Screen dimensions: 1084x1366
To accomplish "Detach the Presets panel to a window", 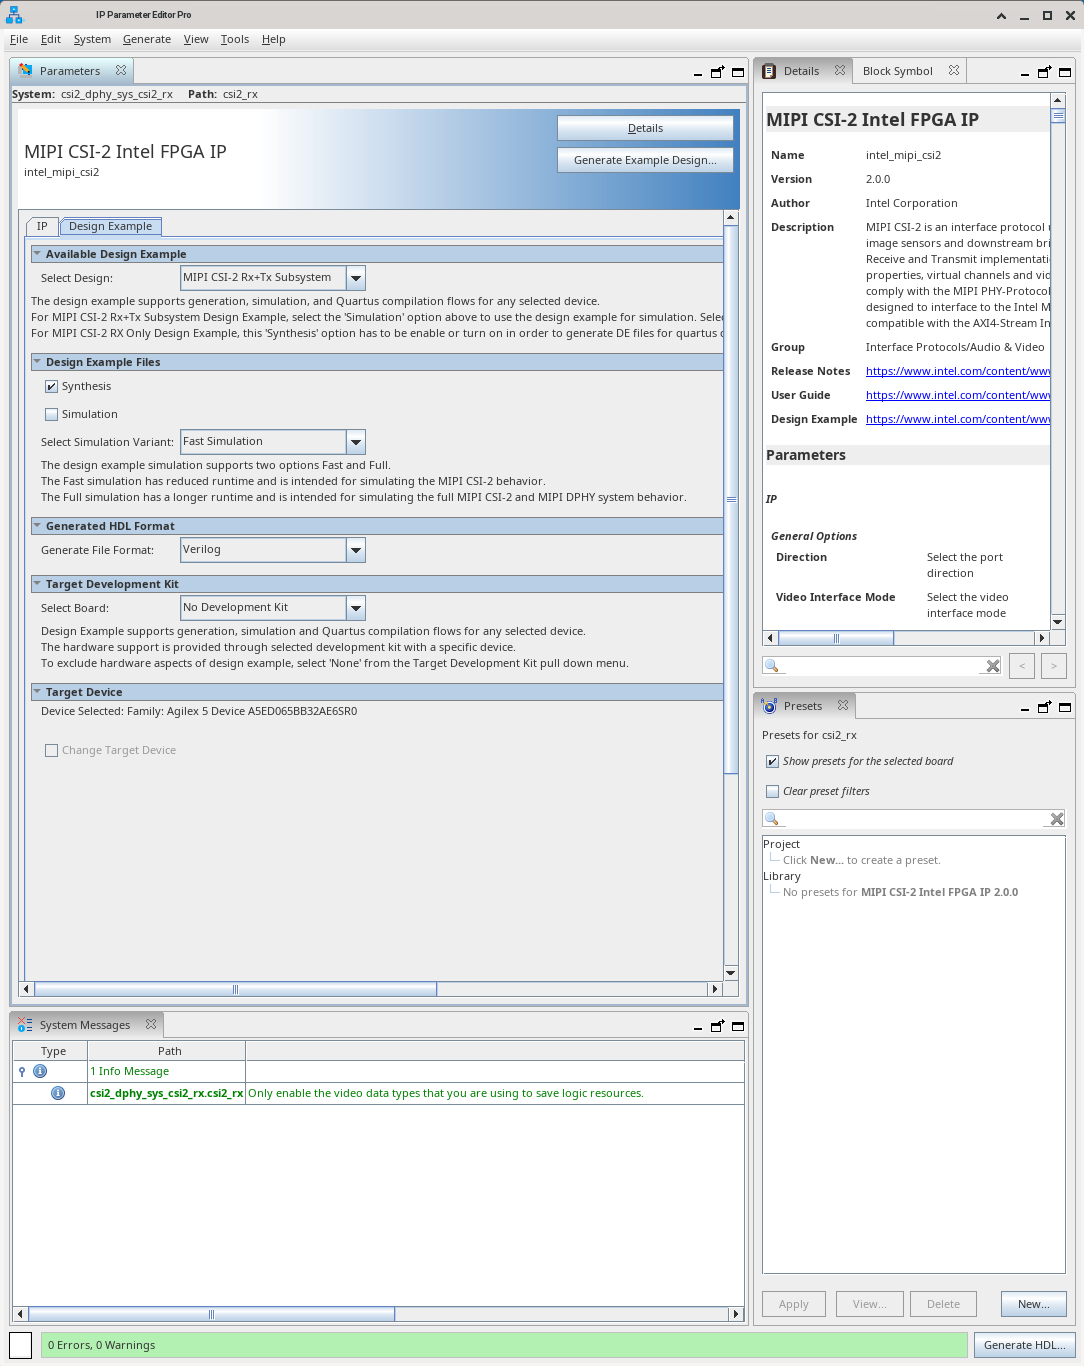I will pos(1044,707).
